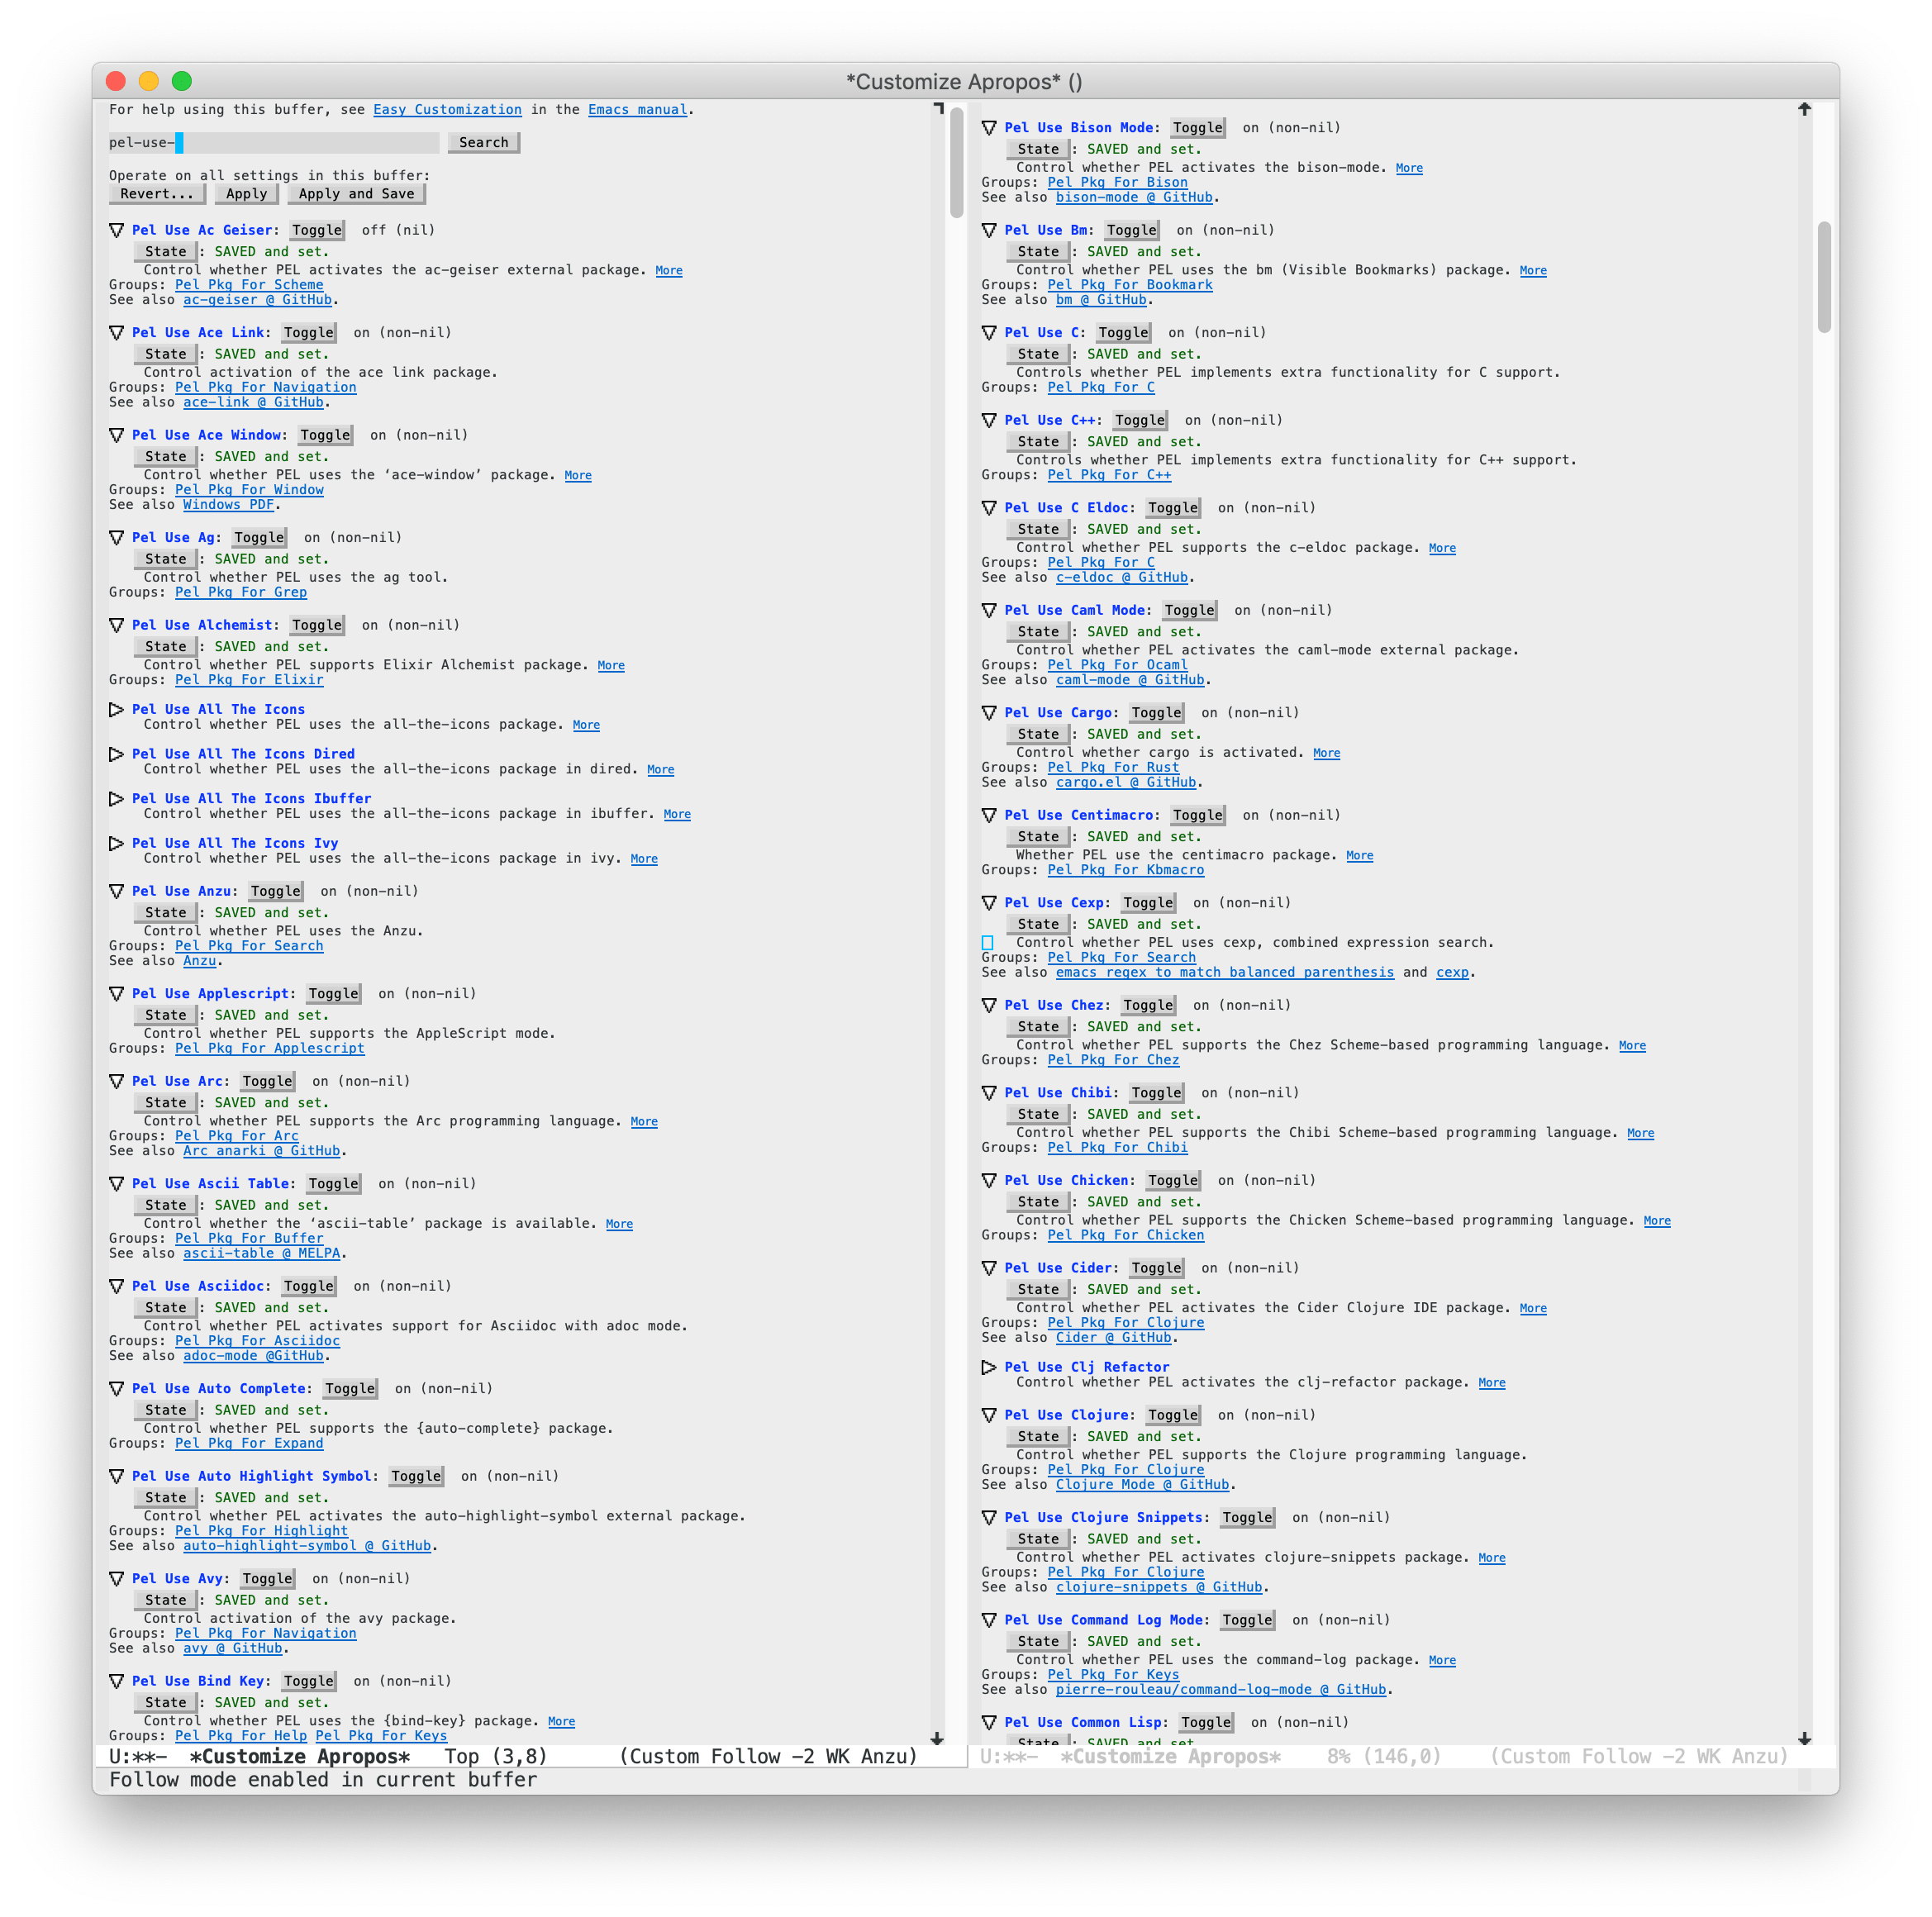
Task: Collapse the Pel Use Avy entry
Action: (x=117, y=1578)
